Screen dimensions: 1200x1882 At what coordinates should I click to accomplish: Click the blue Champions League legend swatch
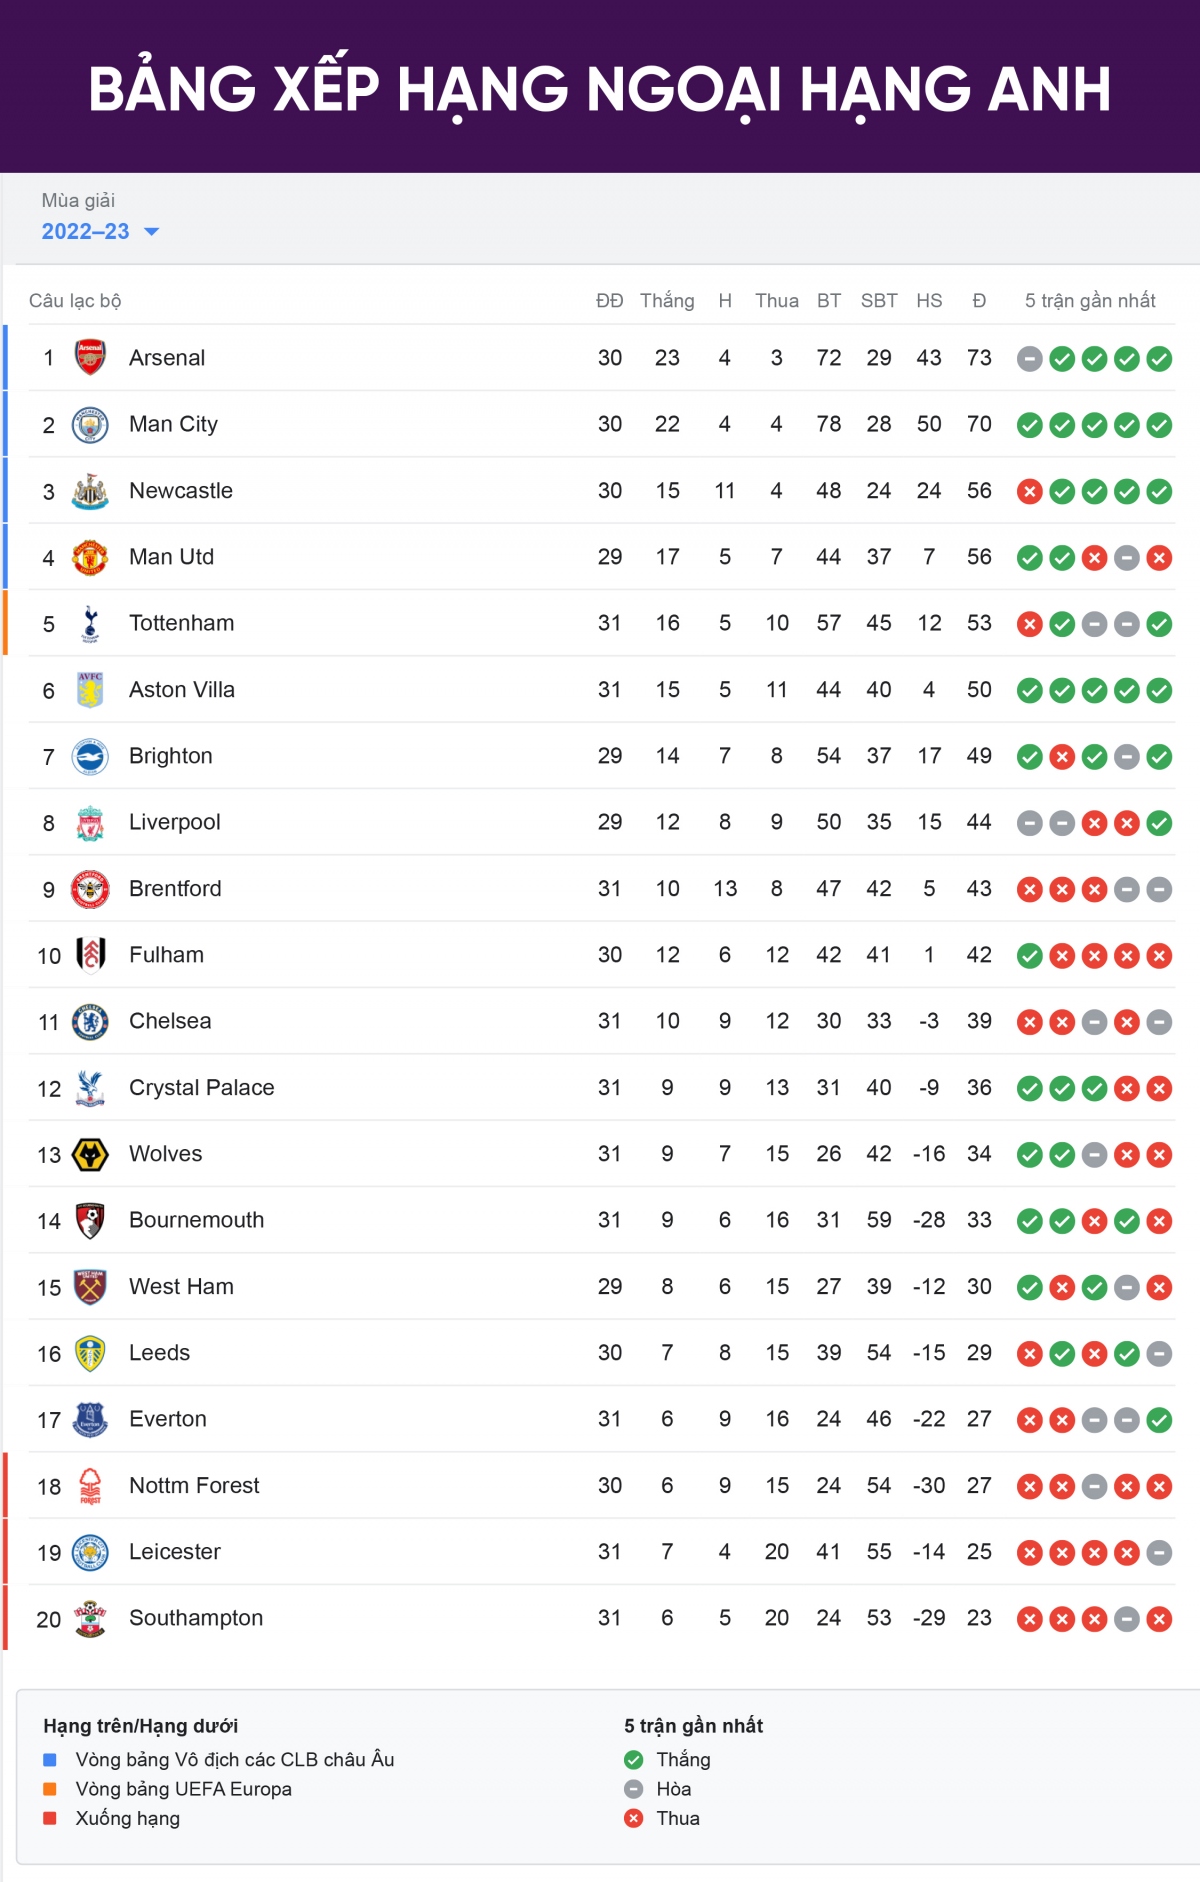(50, 1760)
